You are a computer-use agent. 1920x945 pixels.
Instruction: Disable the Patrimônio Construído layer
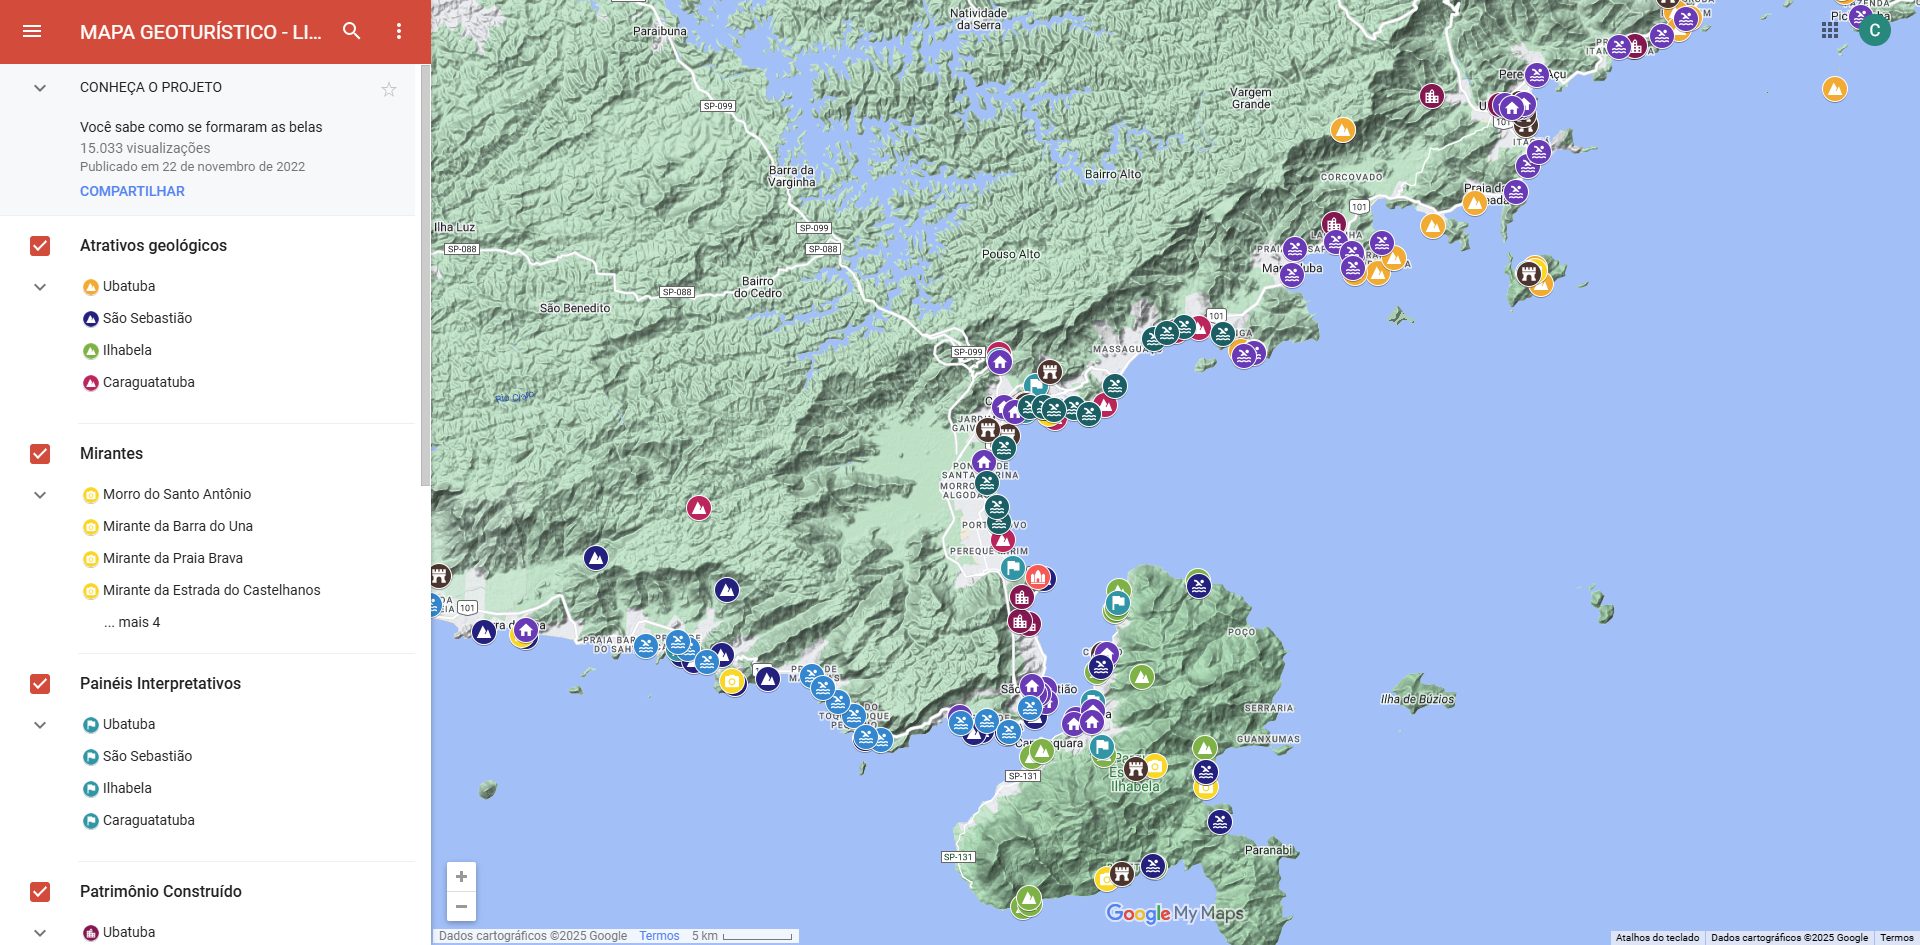coord(40,892)
